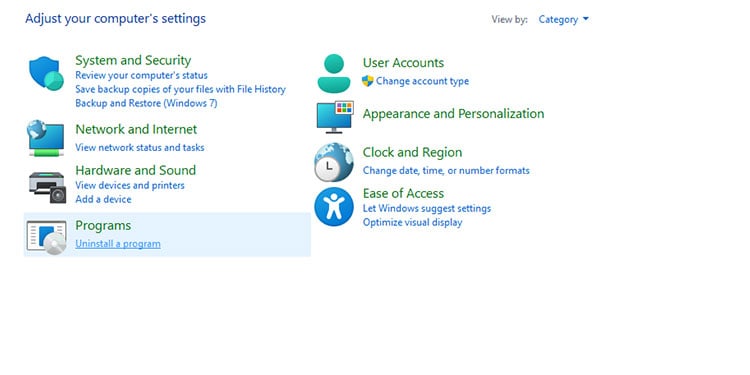Click the User Accounts person icon
This screenshot has width=750, height=375.
coord(334,73)
